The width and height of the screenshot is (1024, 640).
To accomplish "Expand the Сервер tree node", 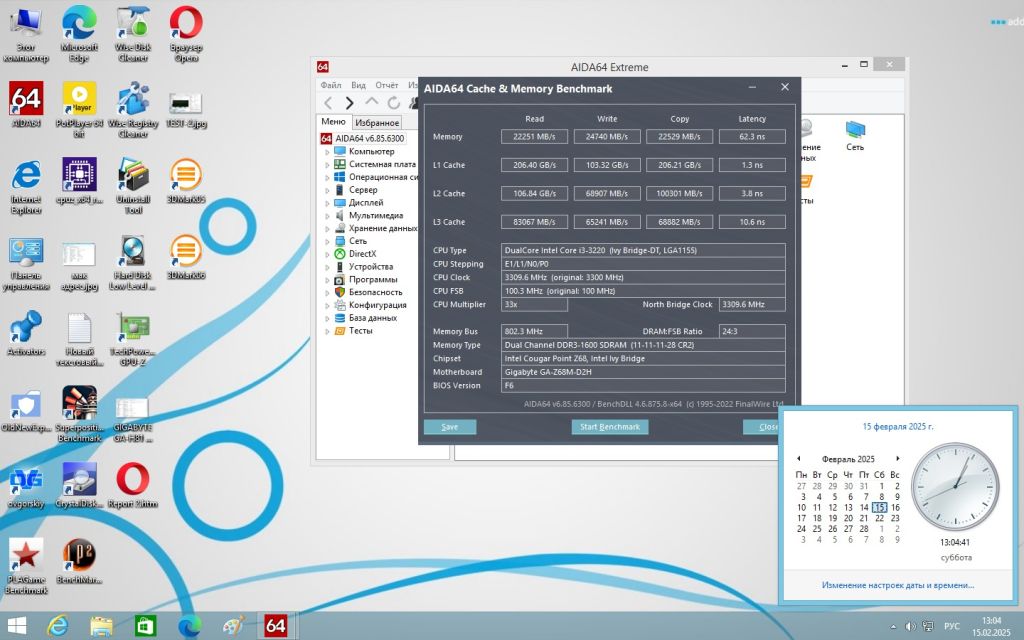I will click(328, 190).
